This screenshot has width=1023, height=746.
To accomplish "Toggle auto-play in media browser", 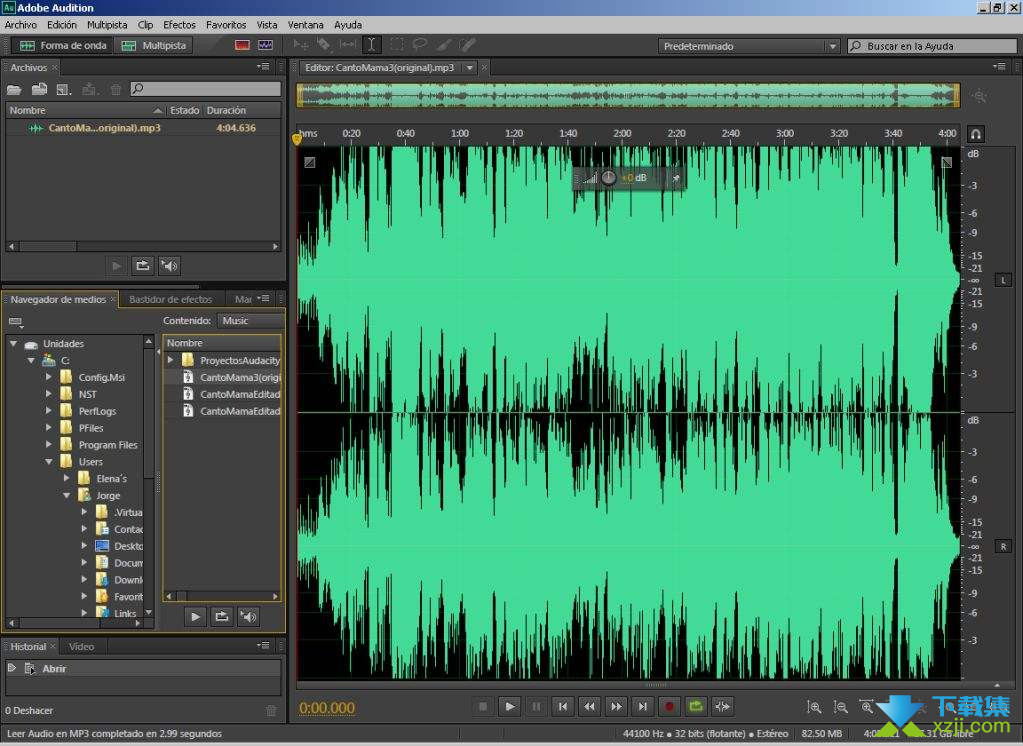I will (x=248, y=617).
